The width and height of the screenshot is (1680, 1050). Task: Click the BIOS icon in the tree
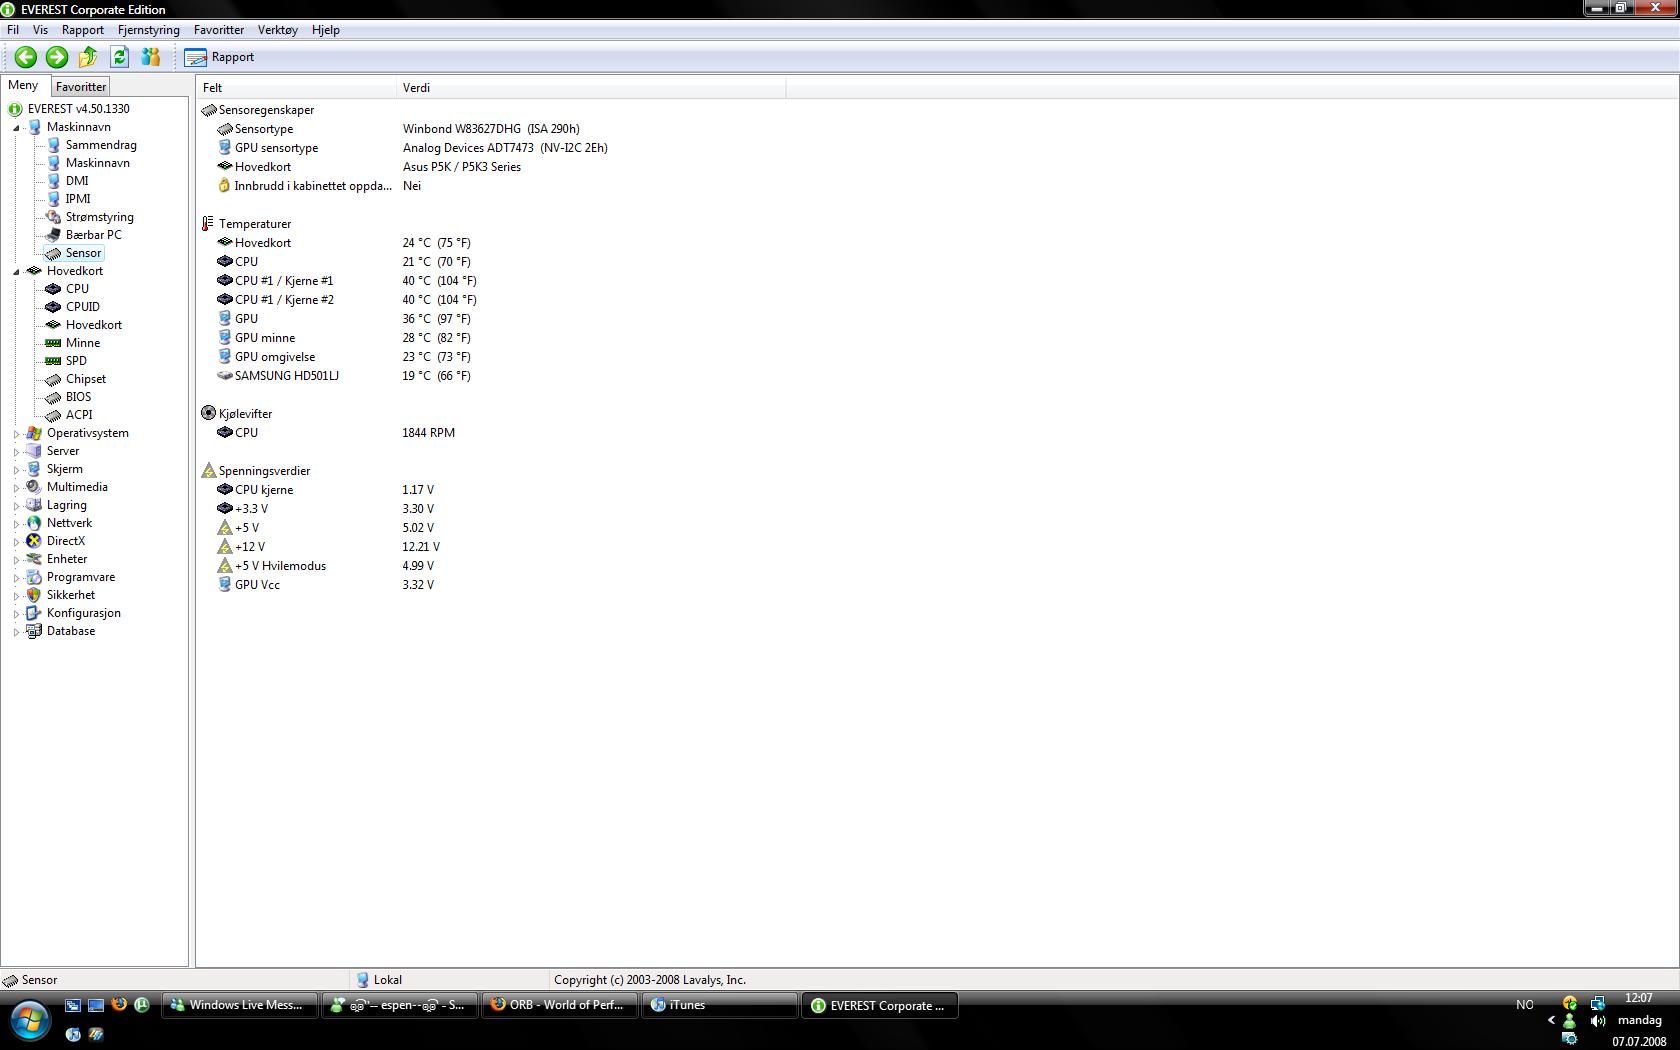point(53,397)
